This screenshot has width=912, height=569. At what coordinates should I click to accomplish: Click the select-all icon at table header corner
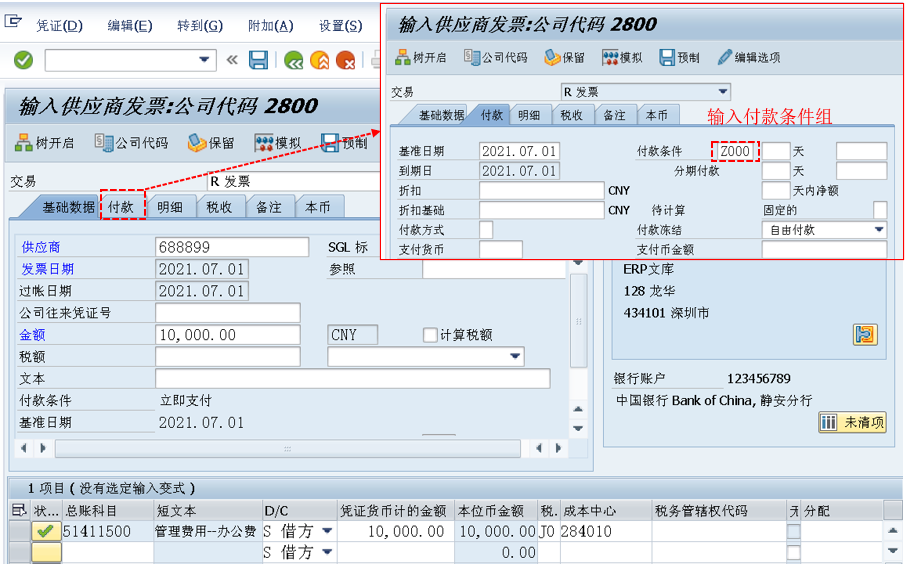pyautogui.click(x=19, y=510)
